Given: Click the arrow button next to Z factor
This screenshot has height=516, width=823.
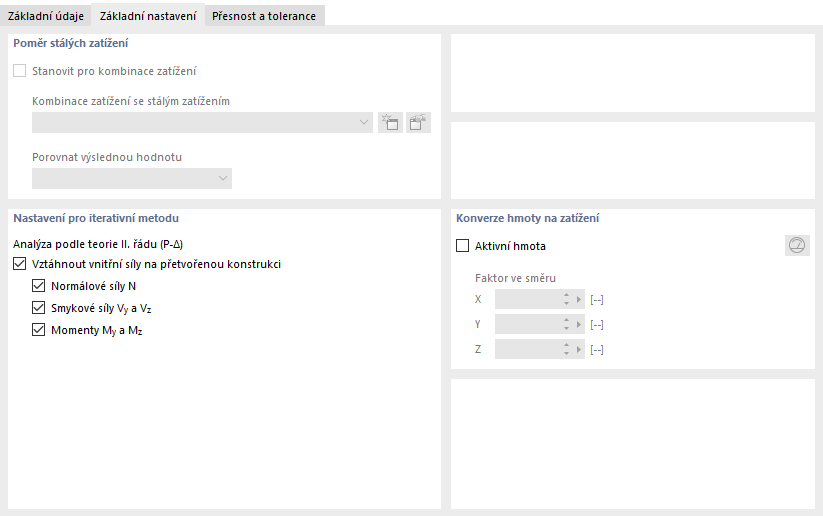Looking at the screenshot, I should click(x=579, y=349).
